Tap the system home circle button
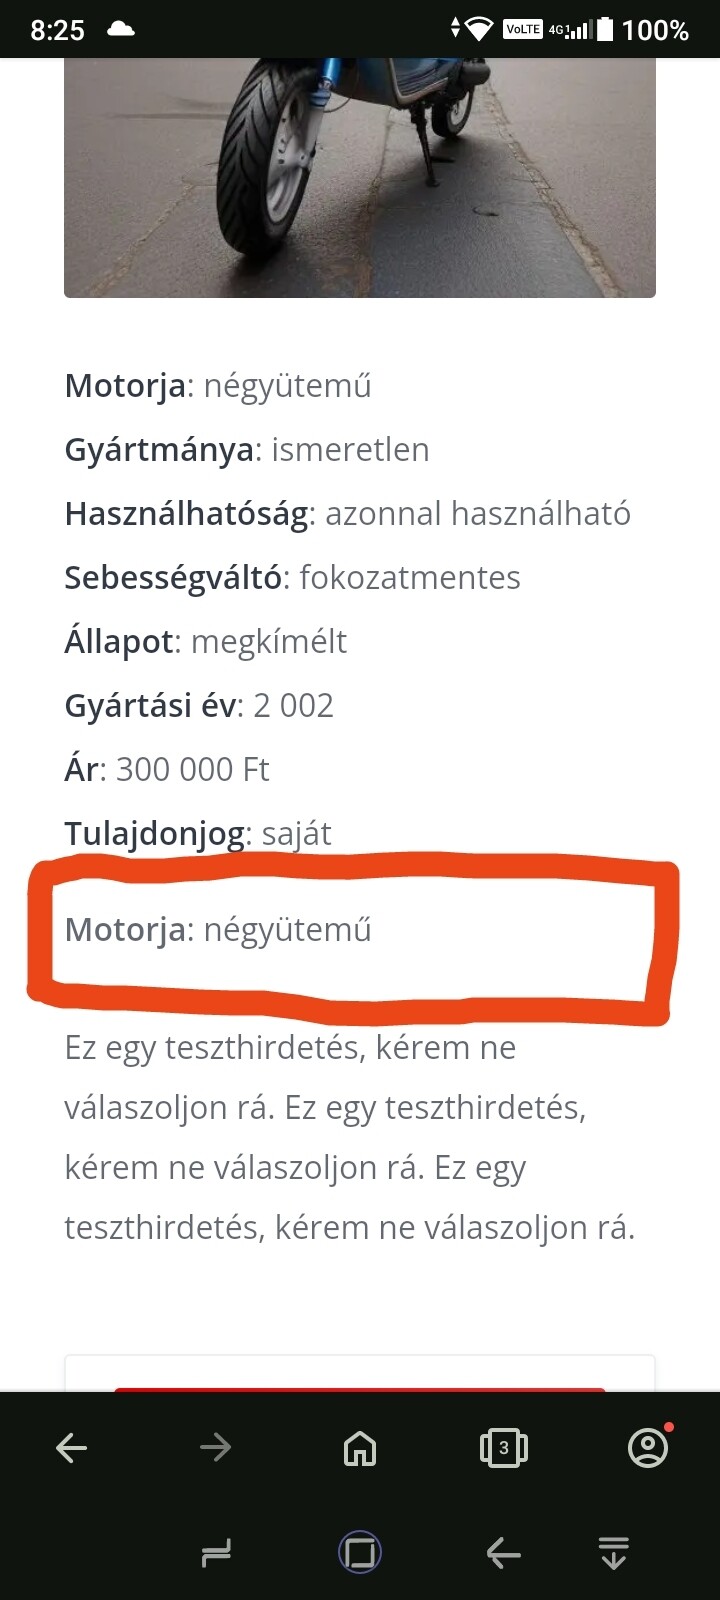Viewport: 720px width, 1600px height. (360, 1553)
